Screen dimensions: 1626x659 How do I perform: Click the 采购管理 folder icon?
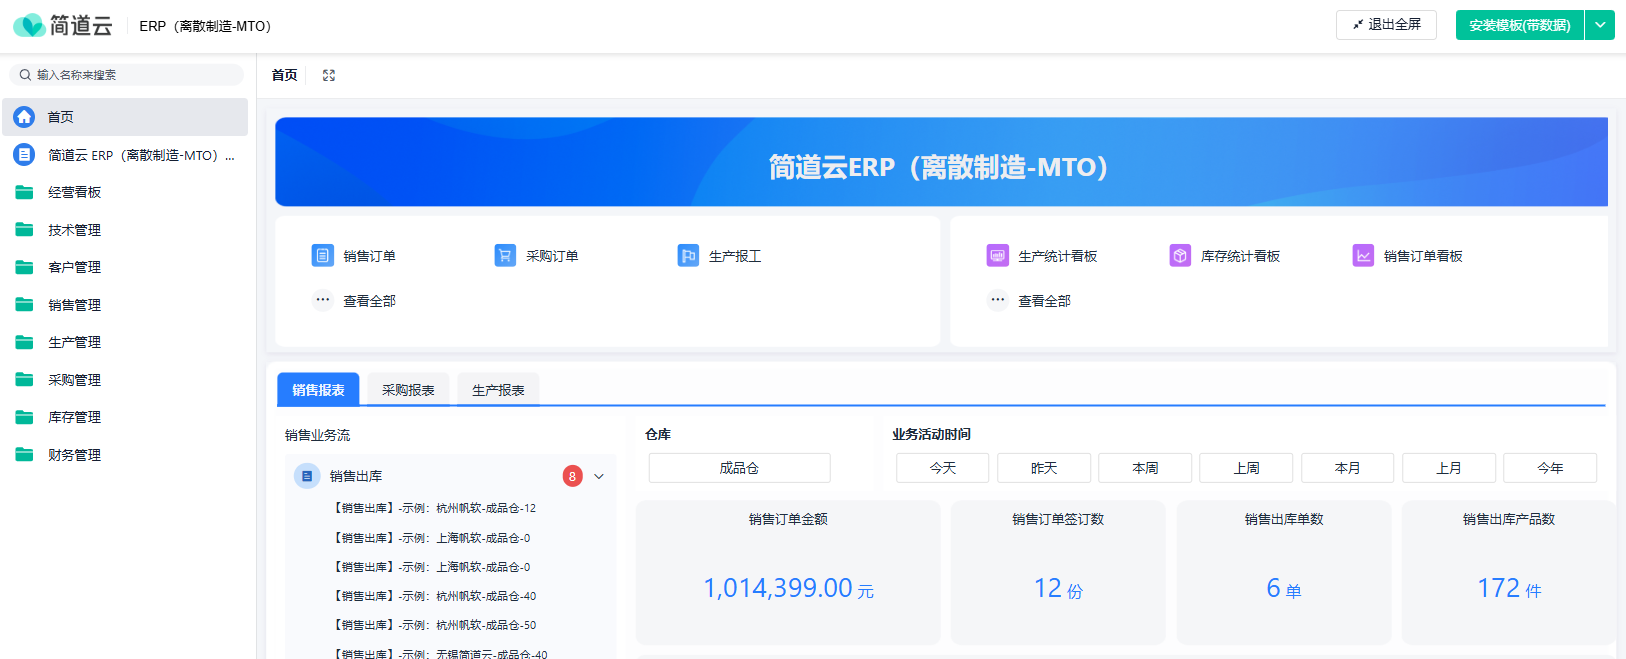click(x=25, y=380)
